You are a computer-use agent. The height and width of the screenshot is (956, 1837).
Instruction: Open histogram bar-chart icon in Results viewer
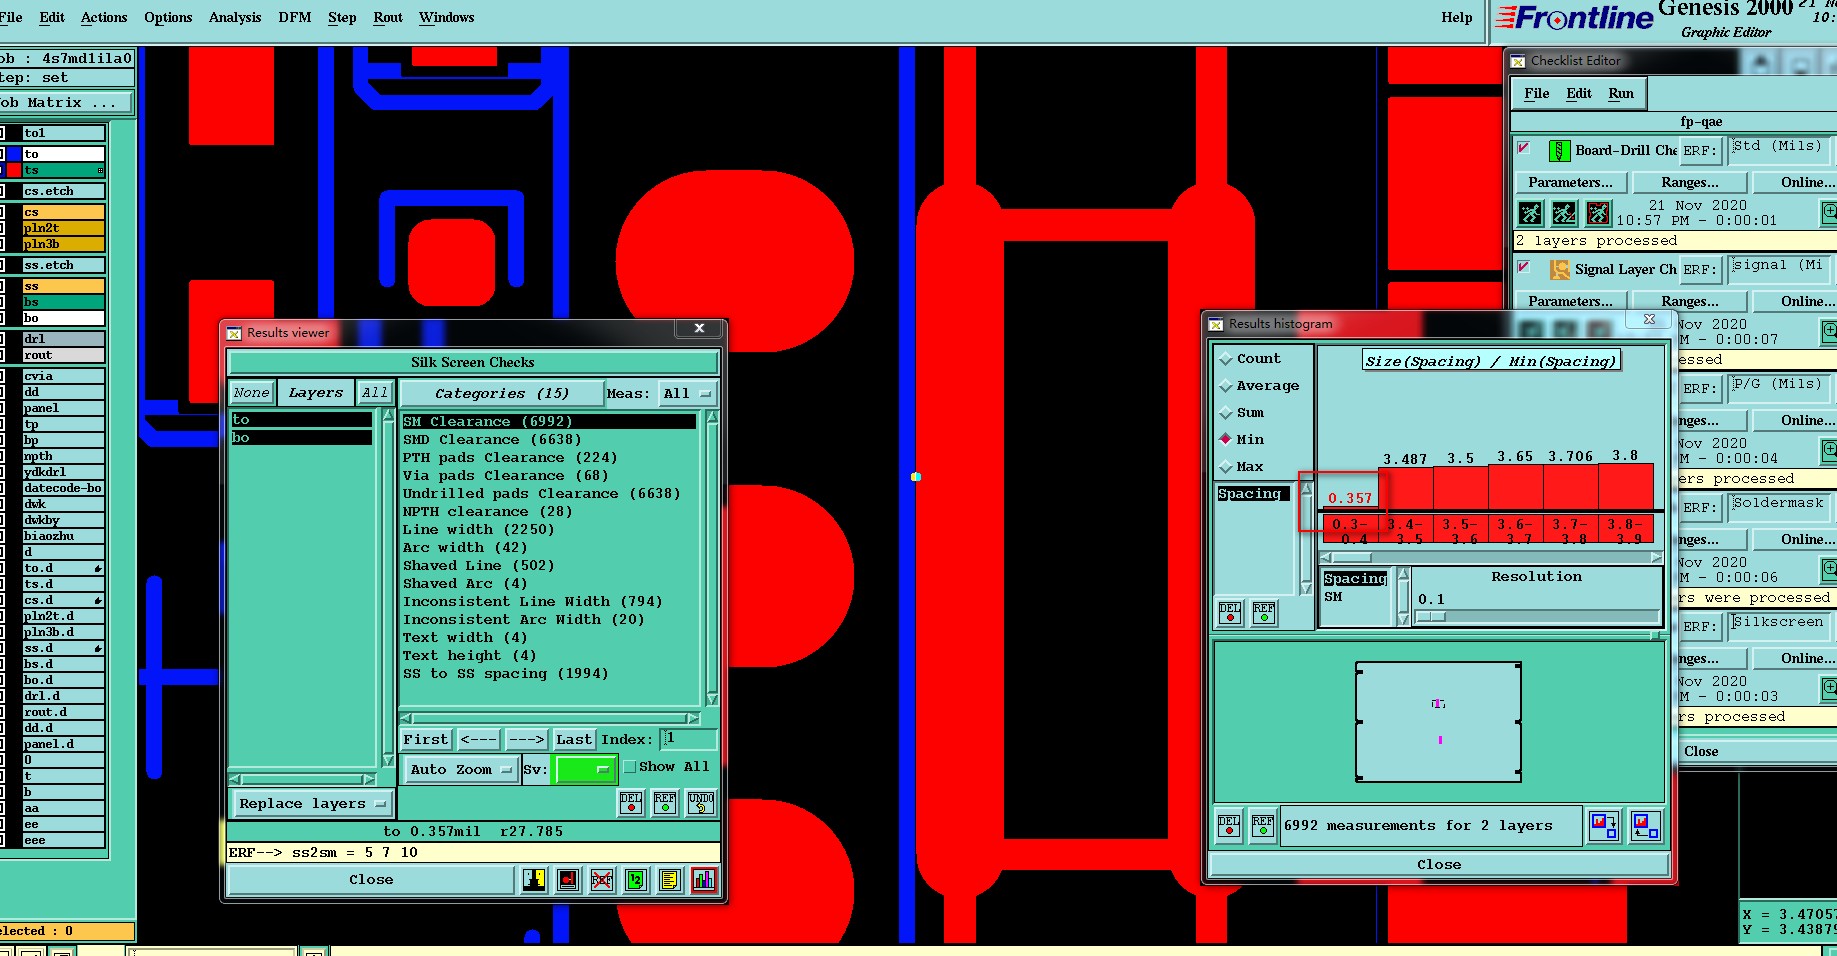(x=704, y=880)
